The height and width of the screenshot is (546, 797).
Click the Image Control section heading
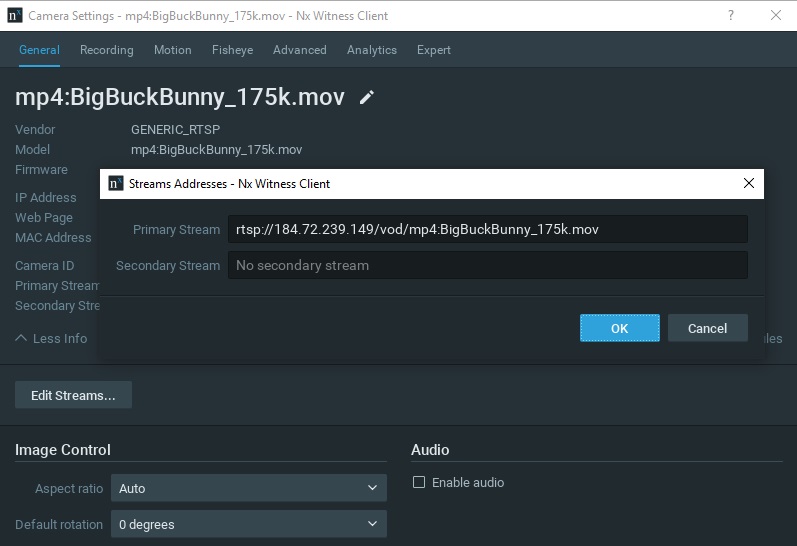(63, 450)
